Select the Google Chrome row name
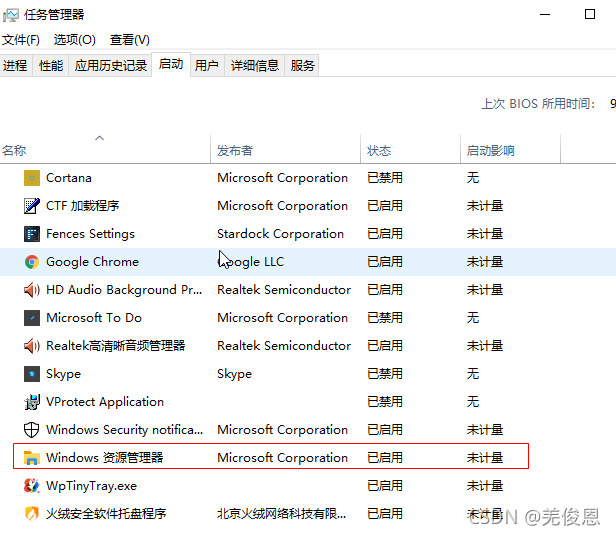The image size is (616, 535). coord(92,262)
